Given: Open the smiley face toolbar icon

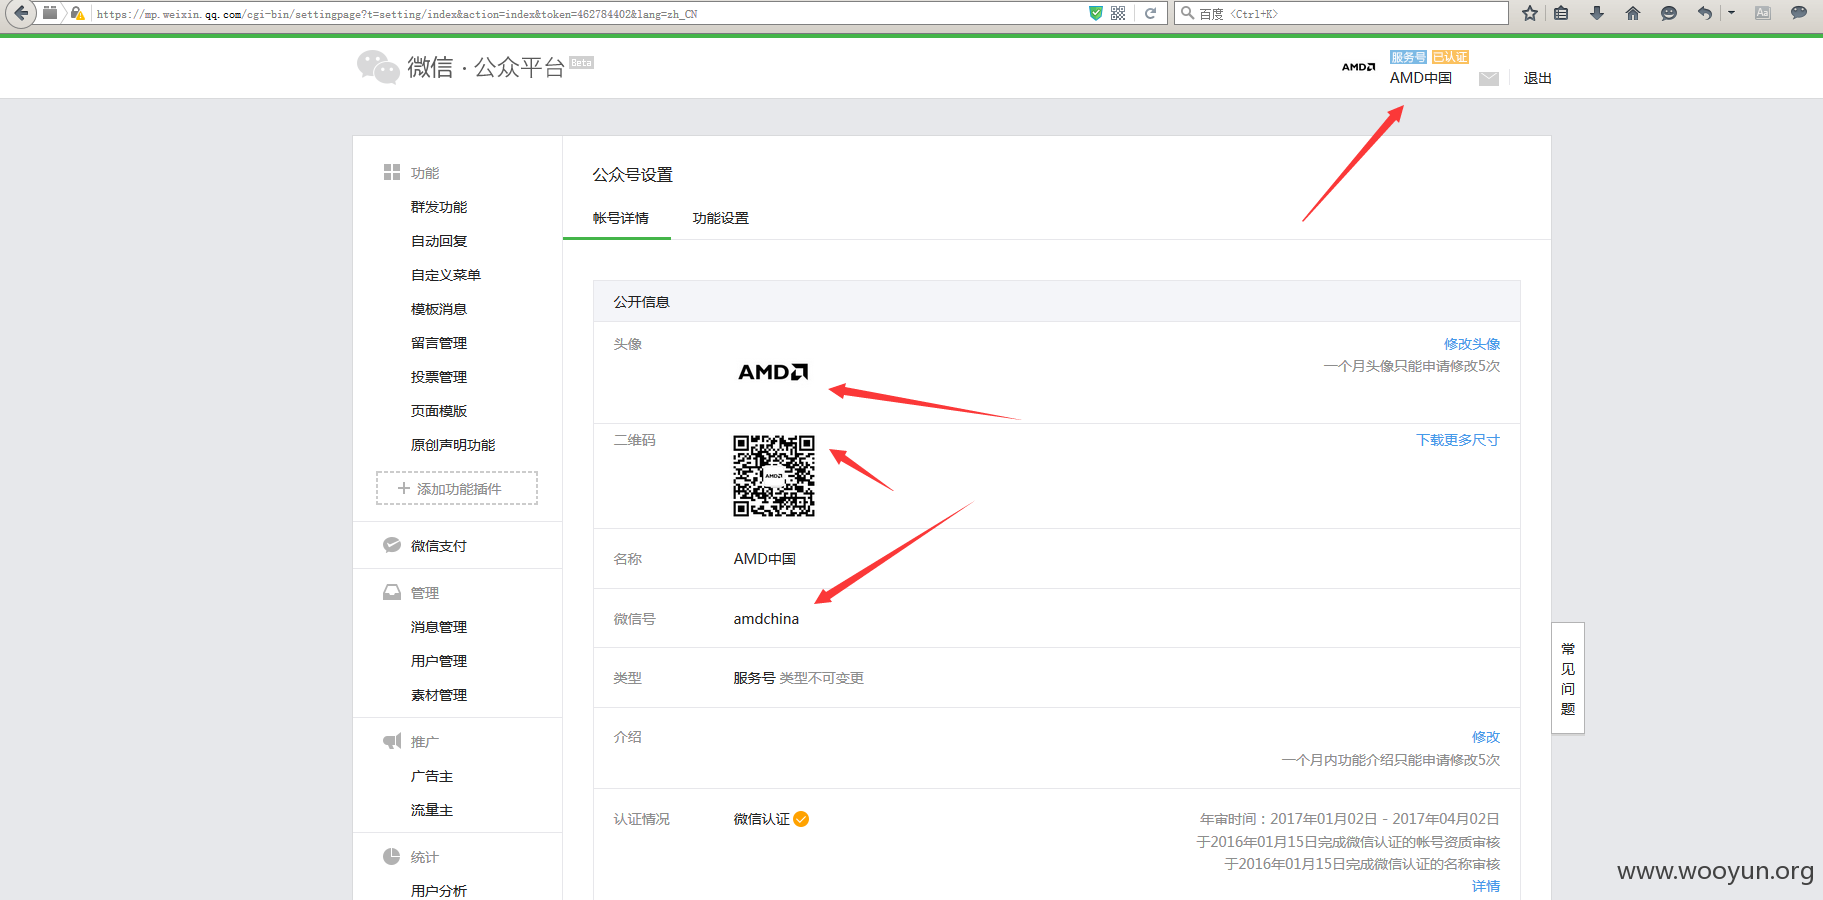Looking at the screenshot, I should point(1668,13).
